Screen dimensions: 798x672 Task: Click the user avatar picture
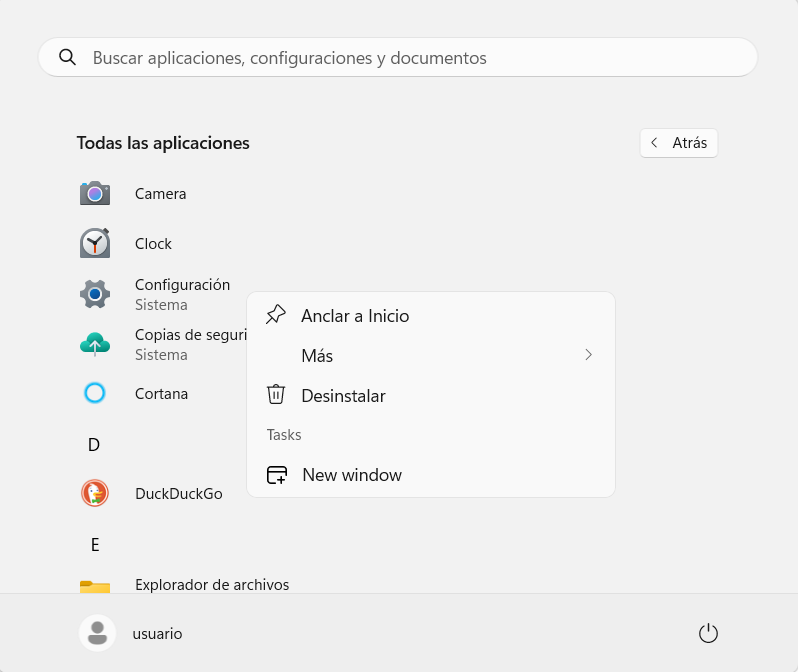click(x=97, y=633)
